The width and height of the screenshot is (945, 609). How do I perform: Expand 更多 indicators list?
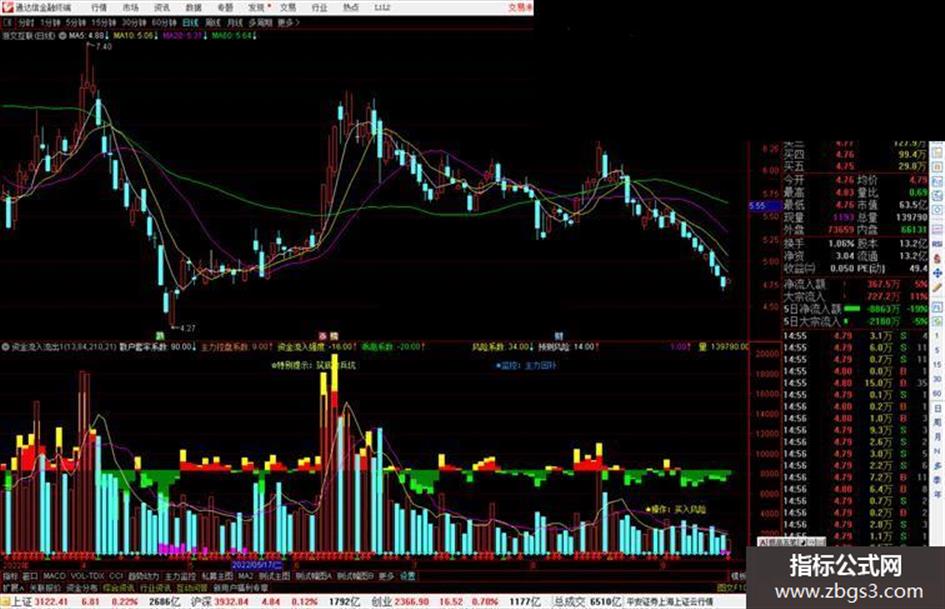tap(386, 576)
